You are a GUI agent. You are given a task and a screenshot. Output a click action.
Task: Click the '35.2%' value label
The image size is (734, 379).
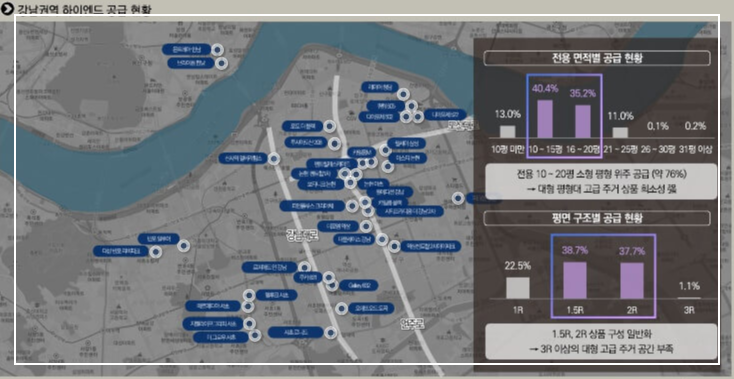(x=583, y=93)
